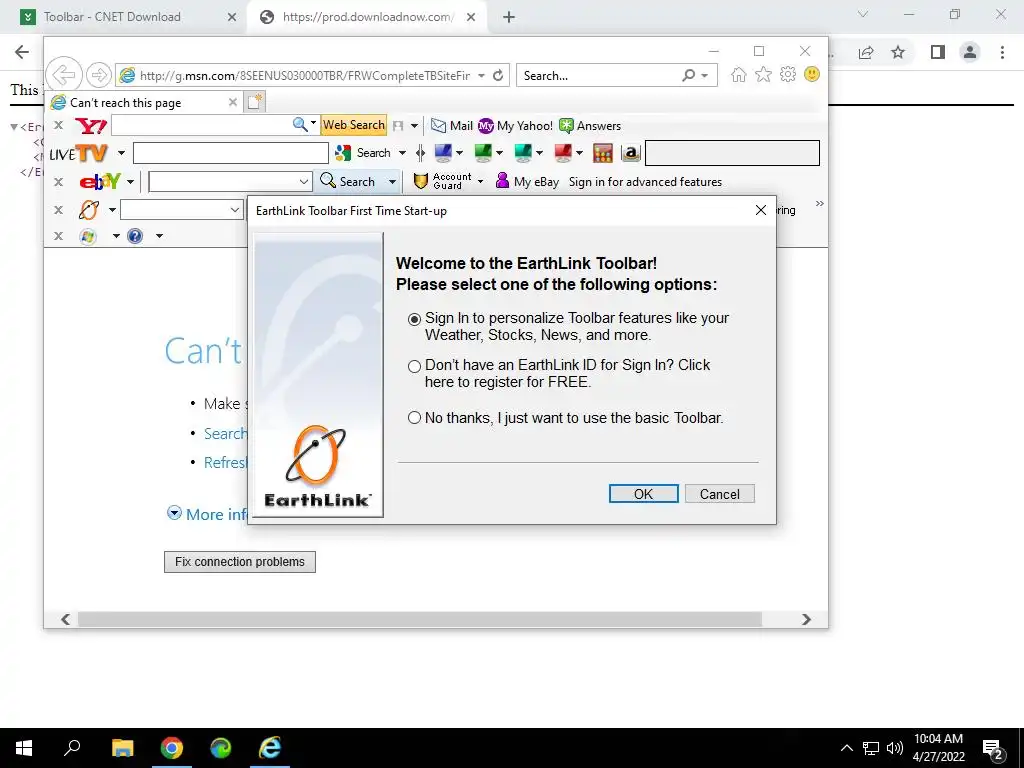
Task: Click the Yahoo toolbar magnifier search icon
Action: (299, 124)
